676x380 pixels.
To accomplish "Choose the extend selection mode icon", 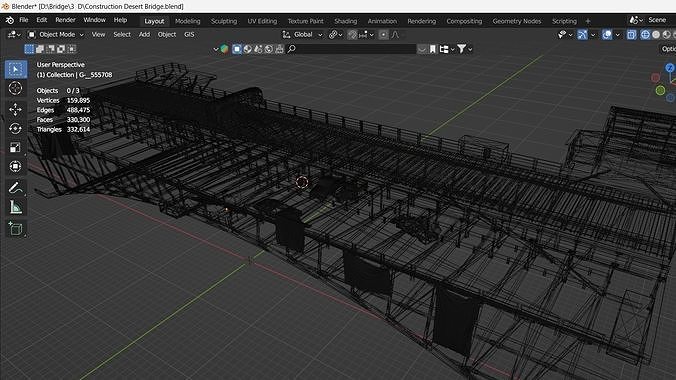I will (x=40, y=49).
